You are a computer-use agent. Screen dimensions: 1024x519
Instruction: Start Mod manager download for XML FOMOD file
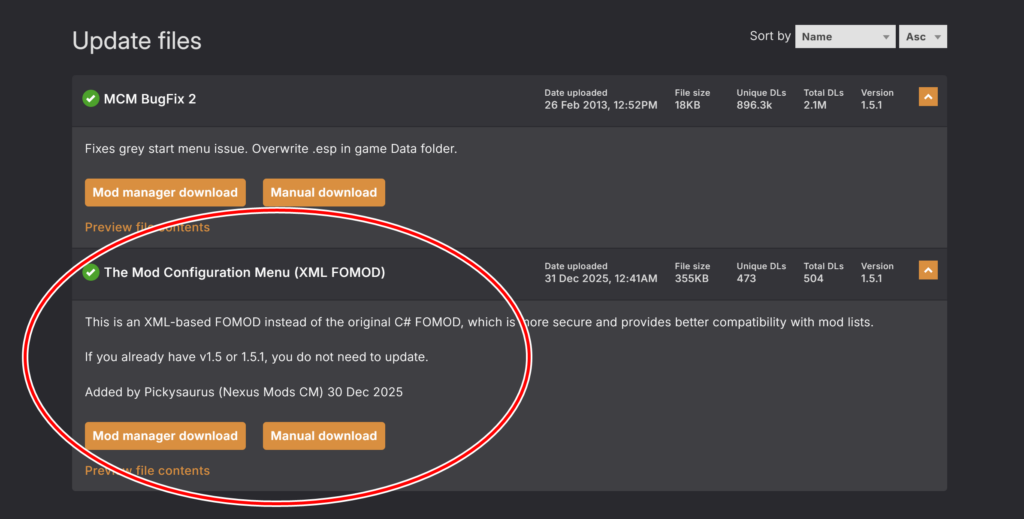pyautogui.click(x=165, y=436)
